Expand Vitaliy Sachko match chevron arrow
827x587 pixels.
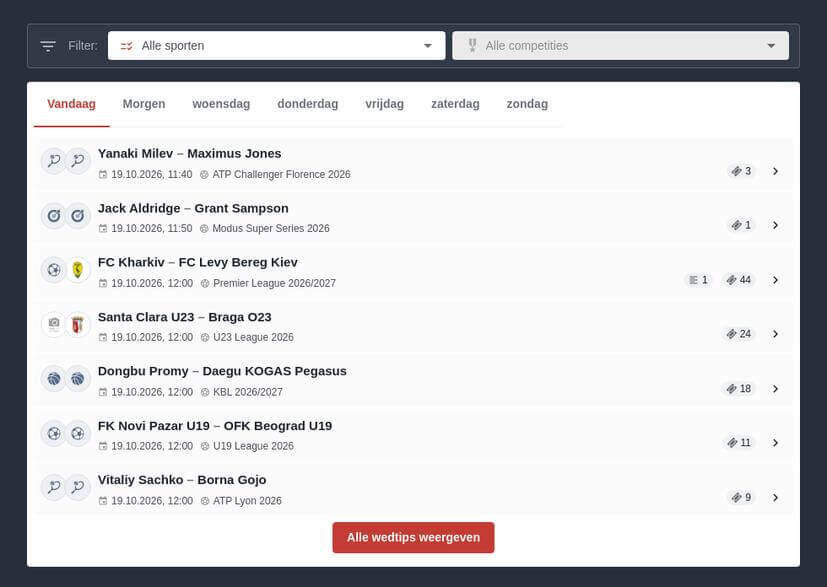tap(775, 497)
